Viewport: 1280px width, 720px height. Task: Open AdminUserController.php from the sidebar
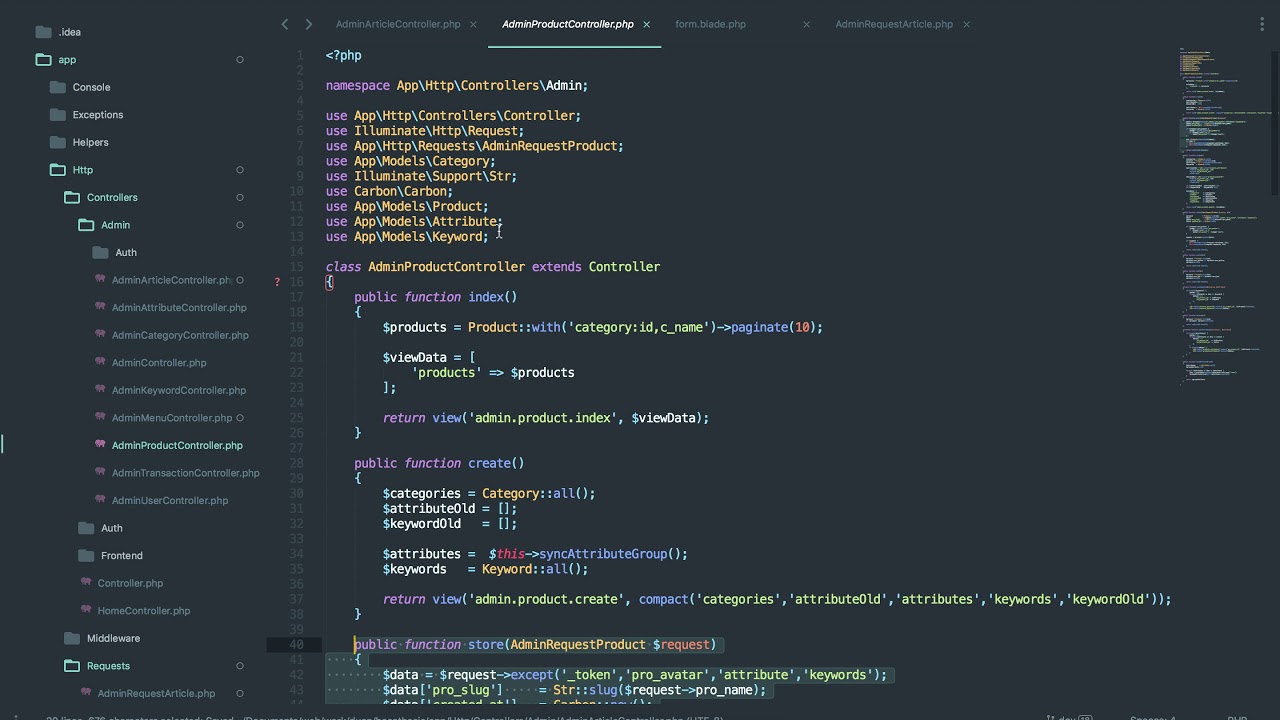(170, 500)
